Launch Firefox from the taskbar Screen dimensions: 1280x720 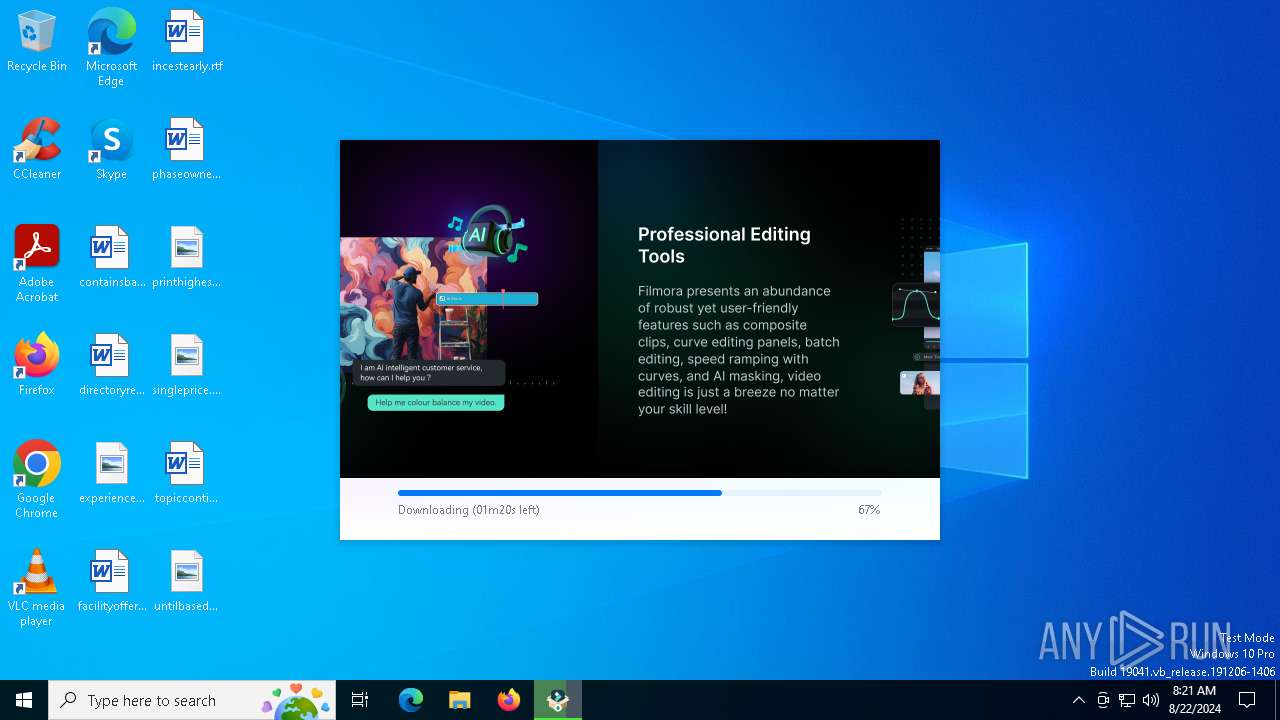509,700
